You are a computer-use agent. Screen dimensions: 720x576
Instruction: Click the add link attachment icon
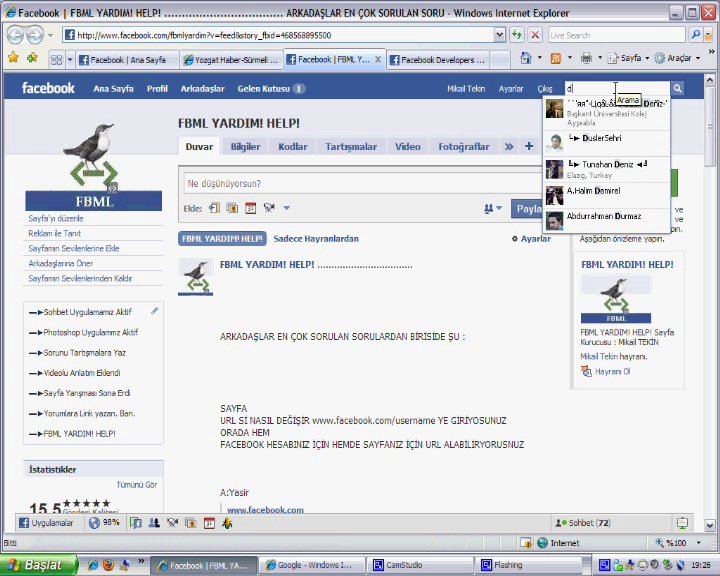(x=214, y=208)
